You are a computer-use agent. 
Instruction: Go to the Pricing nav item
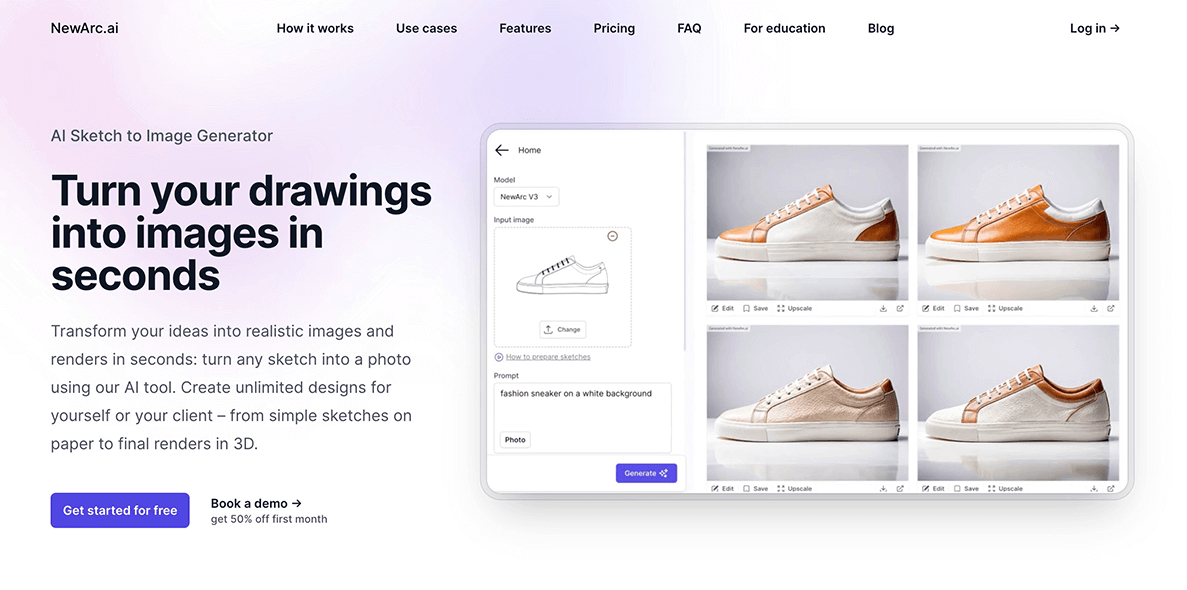point(614,28)
